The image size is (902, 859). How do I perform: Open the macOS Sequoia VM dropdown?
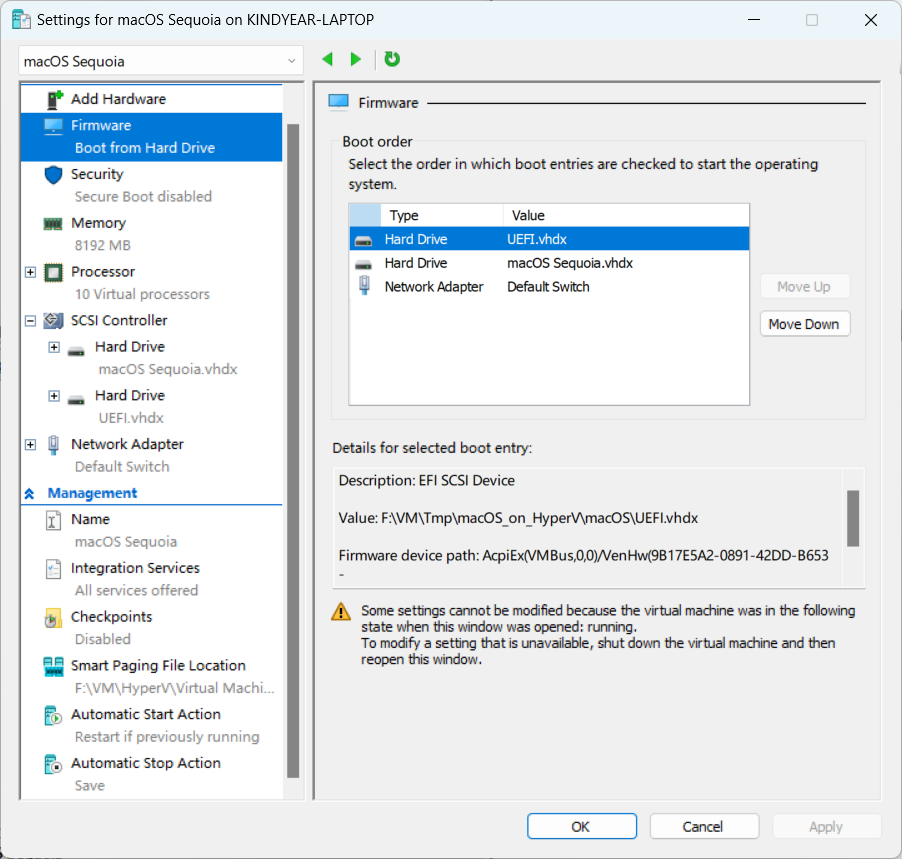(160, 61)
